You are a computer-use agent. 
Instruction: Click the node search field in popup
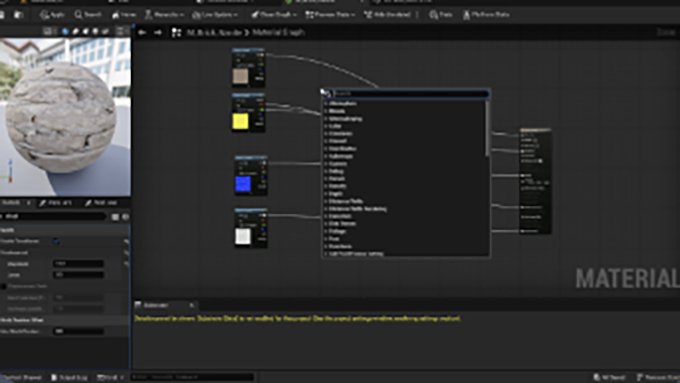(410, 94)
